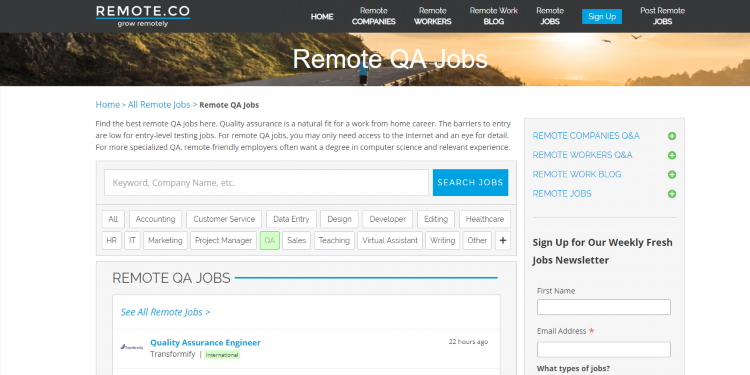
Task: Click the Transformify company logo thumbnail
Action: tap(132, 347)
